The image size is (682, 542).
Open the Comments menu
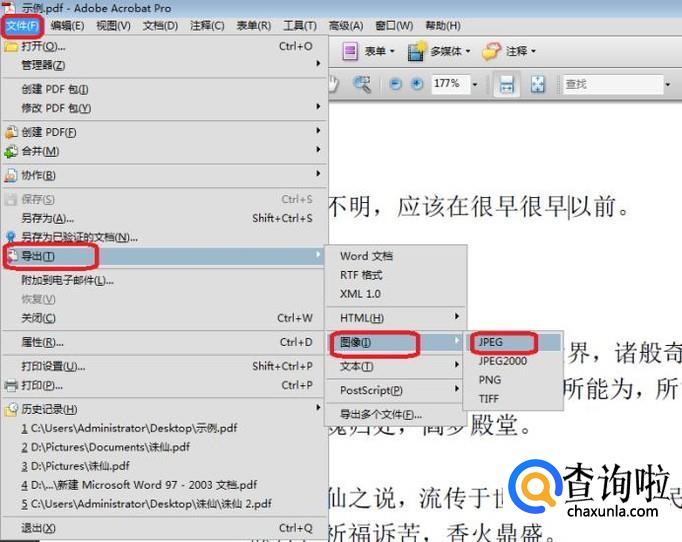click(x=207, y=26)
